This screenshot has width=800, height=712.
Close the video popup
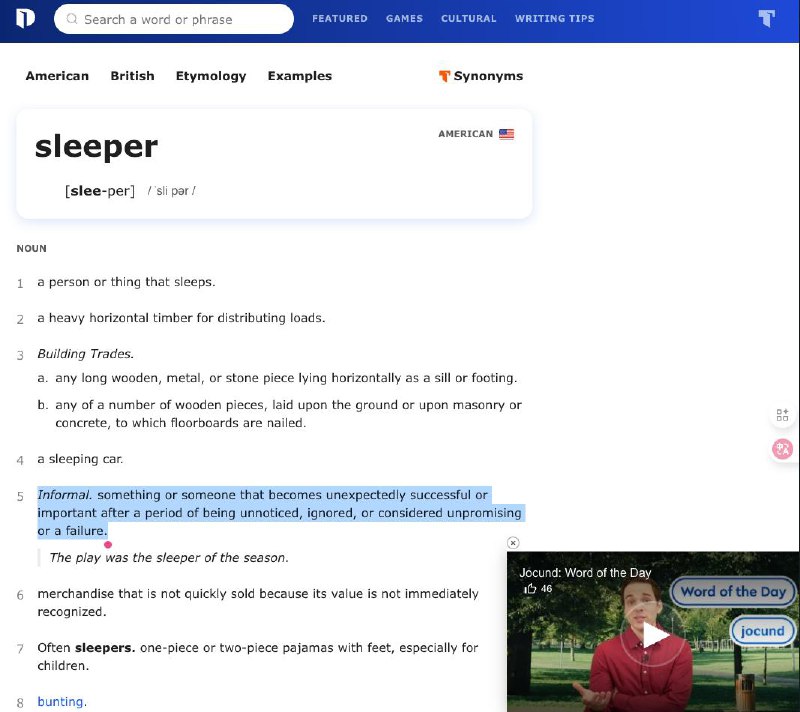[513, 542]
